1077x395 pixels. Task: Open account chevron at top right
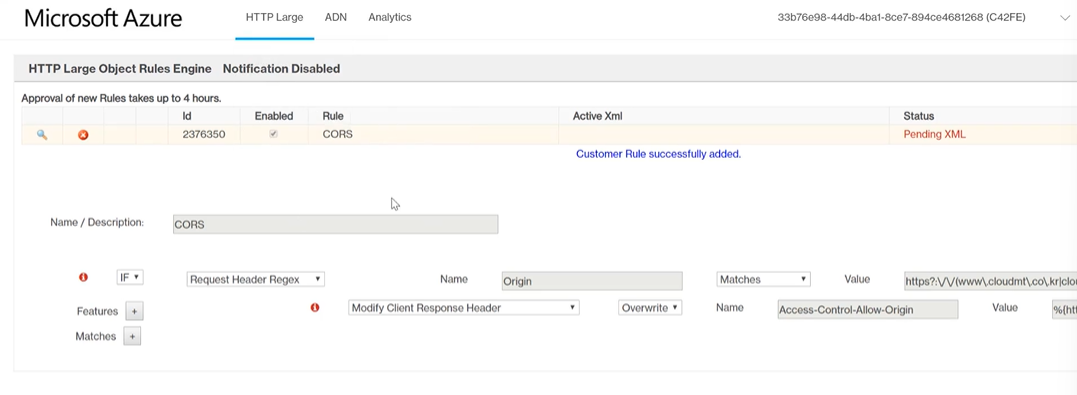1064,18
